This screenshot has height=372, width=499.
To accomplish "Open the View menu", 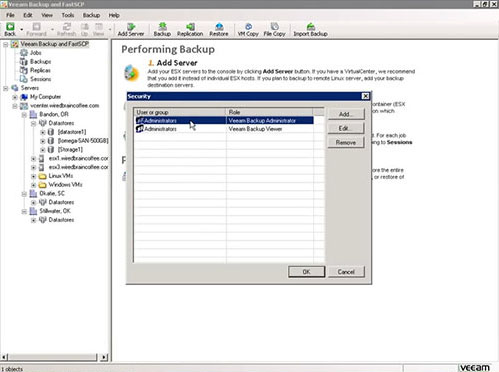I will click(47, 15).
